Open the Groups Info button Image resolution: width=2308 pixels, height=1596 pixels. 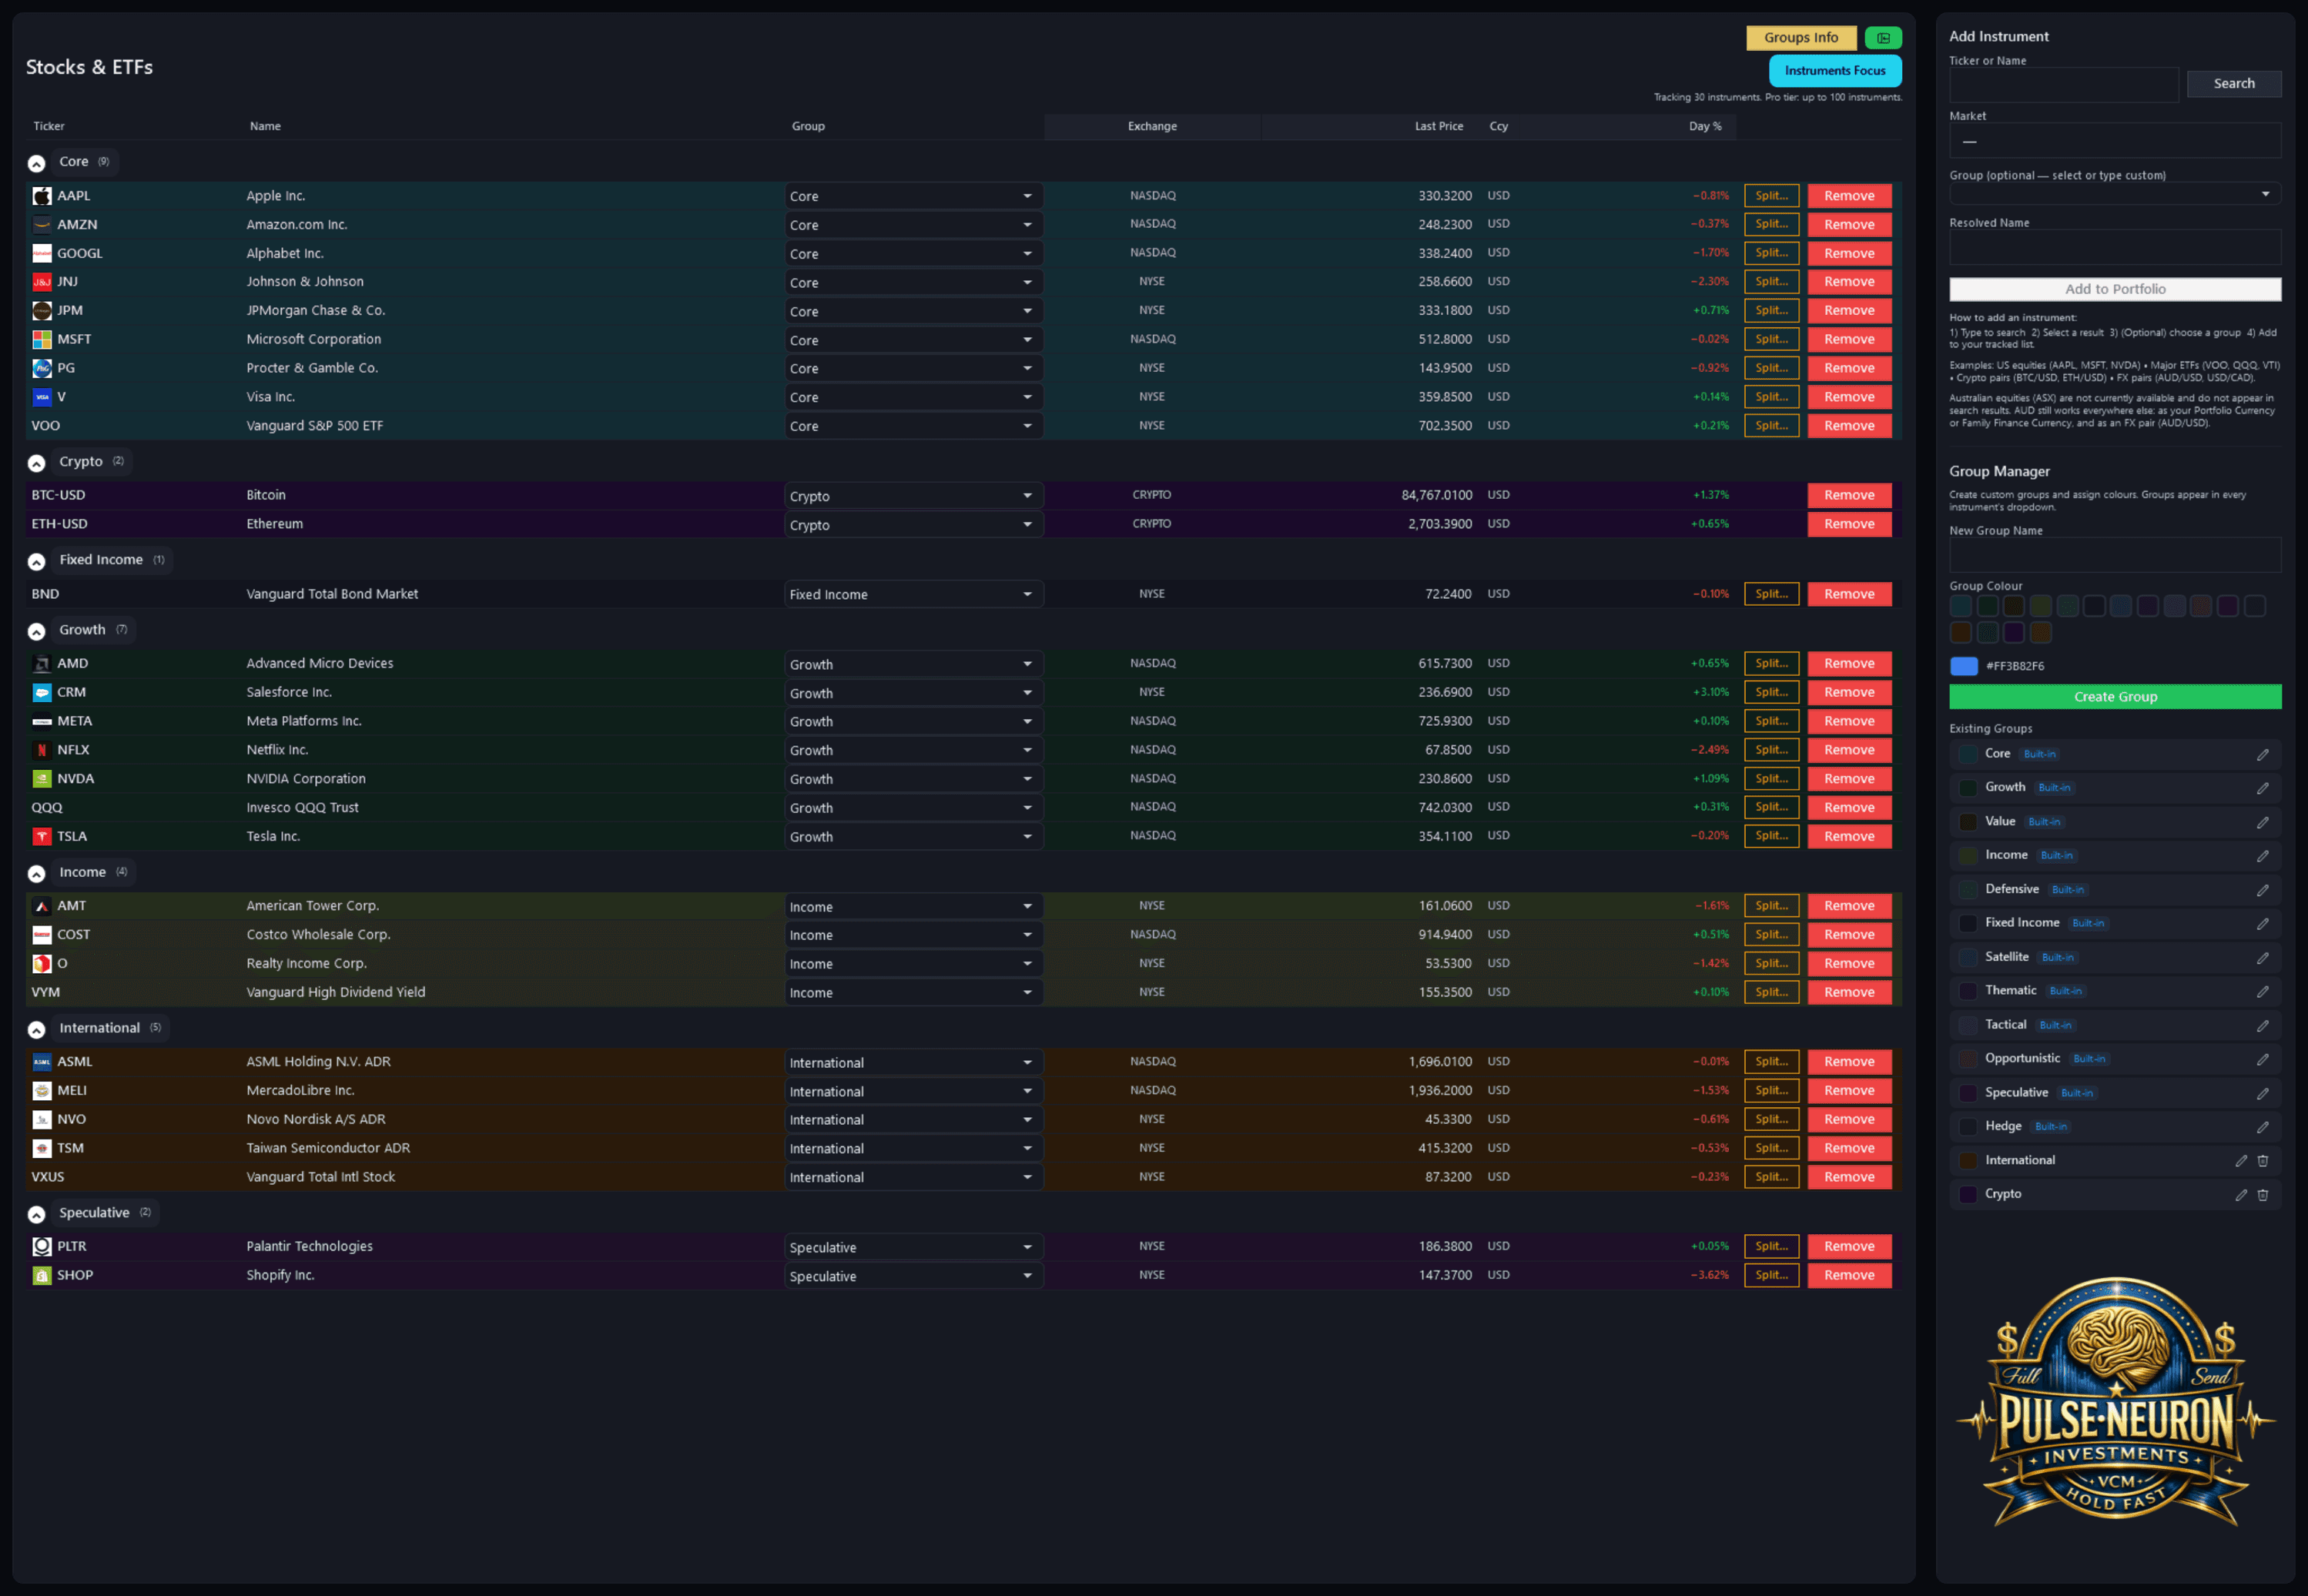pyautogui.click(x=1800, y=38)
